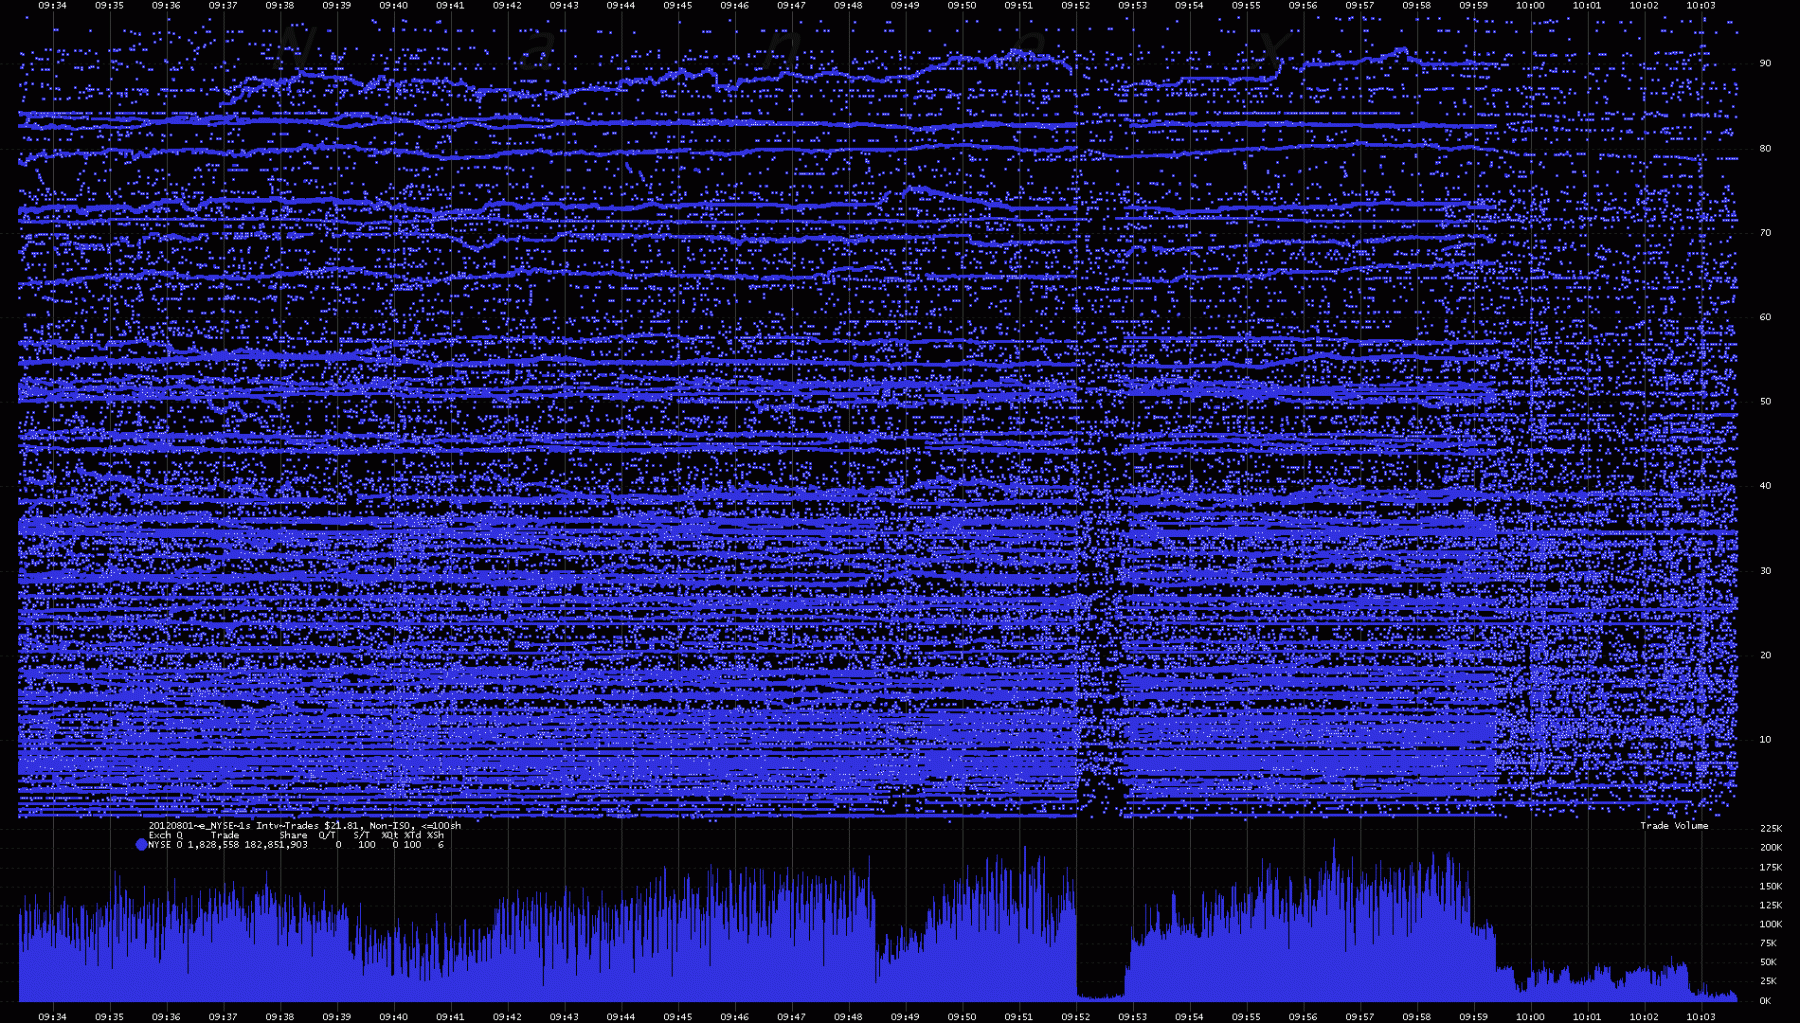
Task: Click the 80 label on price axis
Action: point(1765,148)
